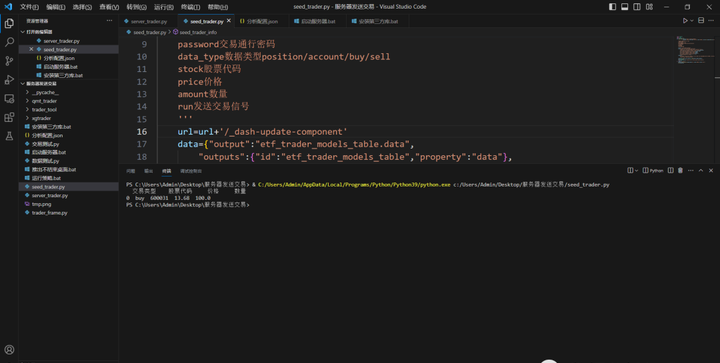Click seed_trader.py in the breadcrumb
720x363 pixels.
tap(149, 33)
